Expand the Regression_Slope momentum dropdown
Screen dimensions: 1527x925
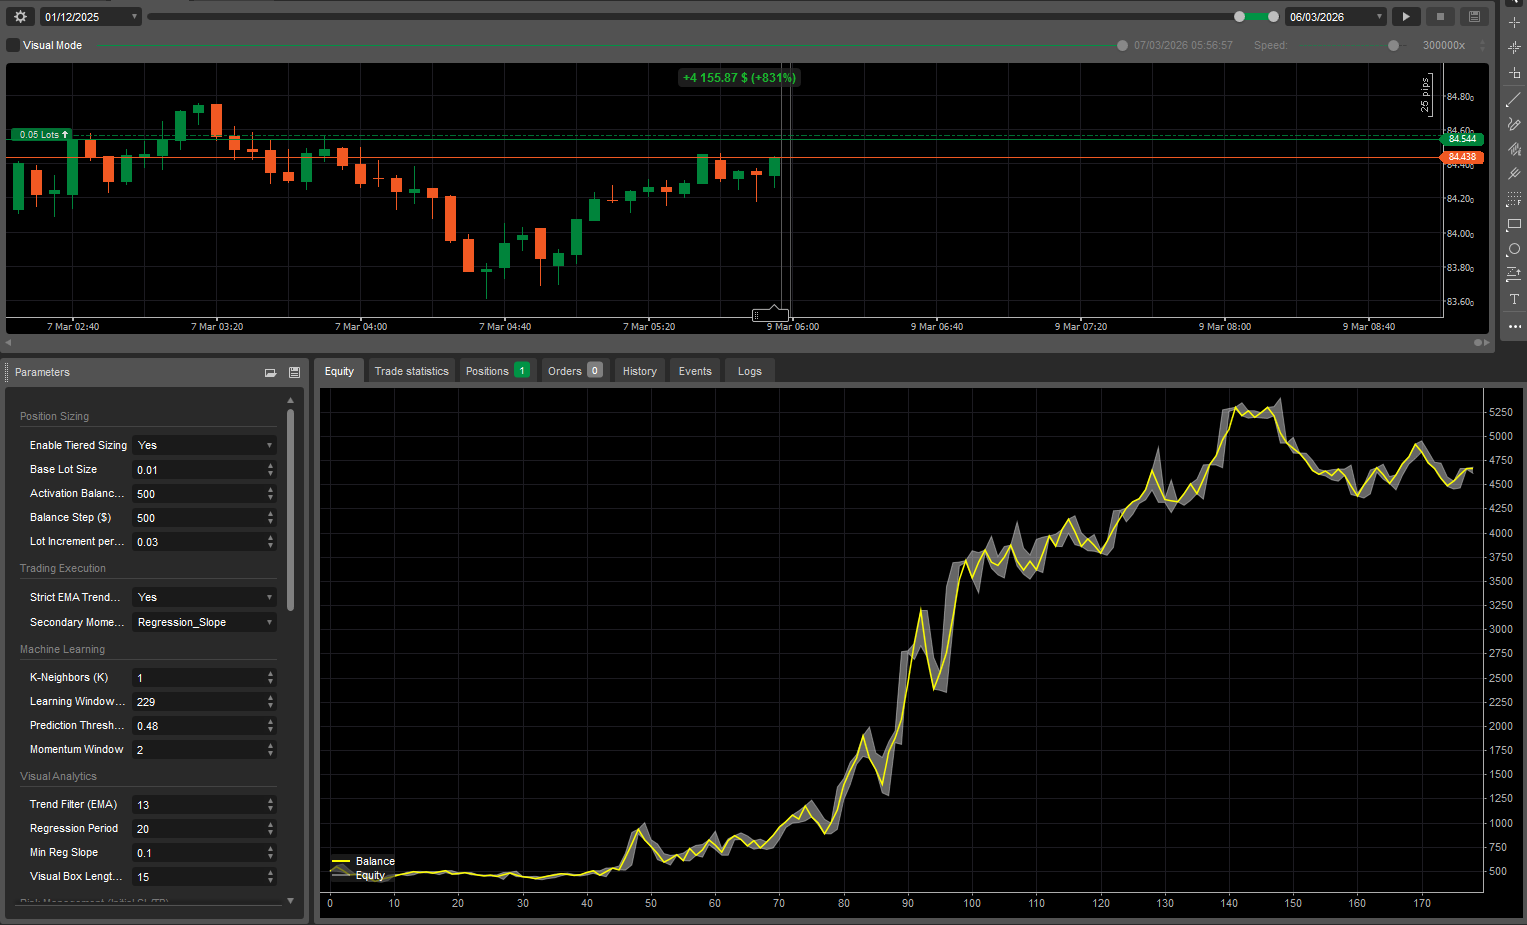[204, 622]
